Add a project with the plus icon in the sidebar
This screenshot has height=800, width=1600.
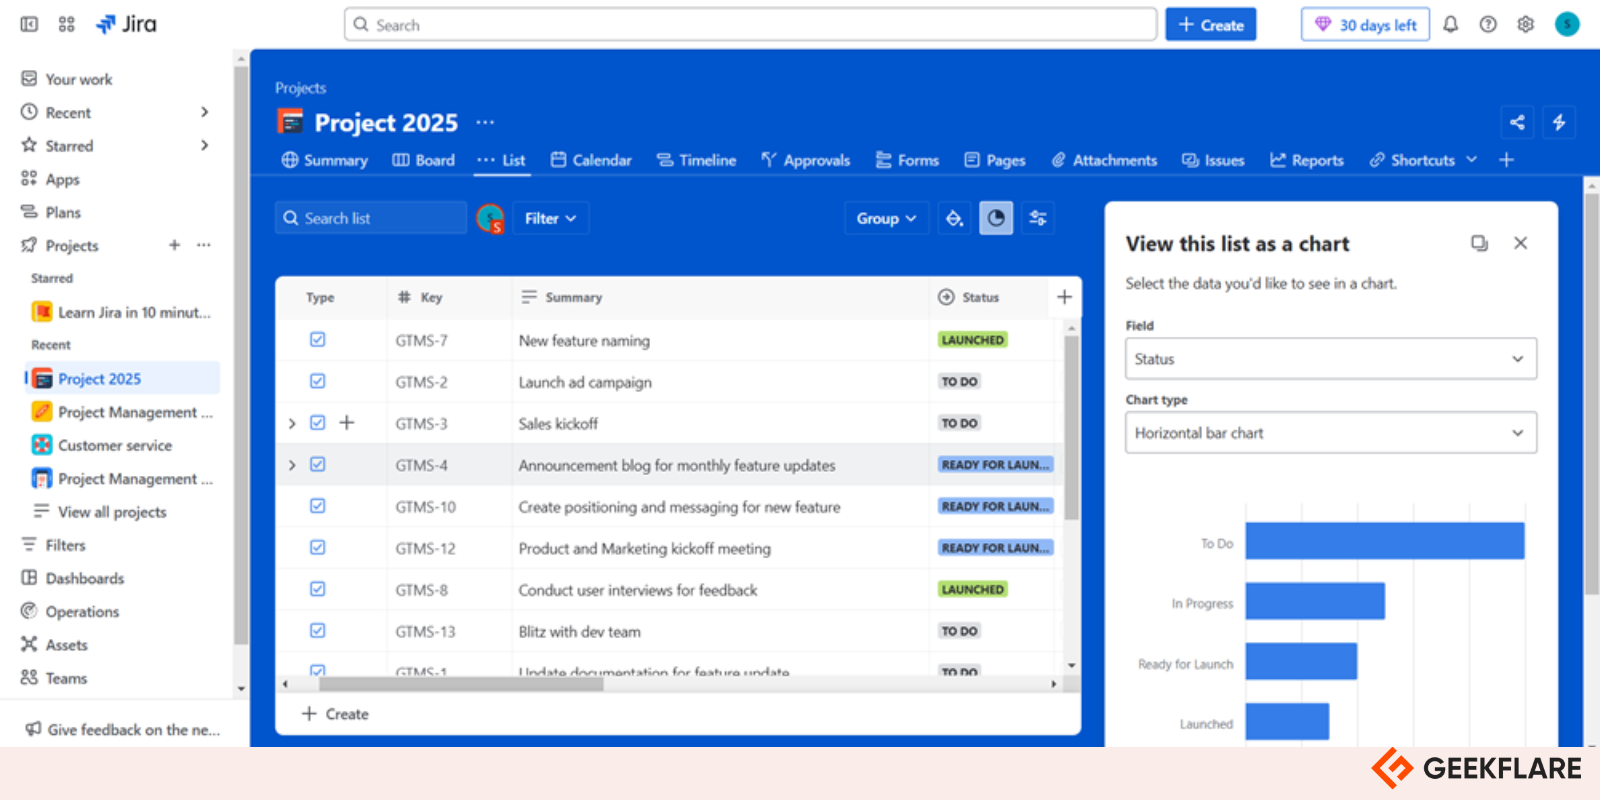(174, 245)
